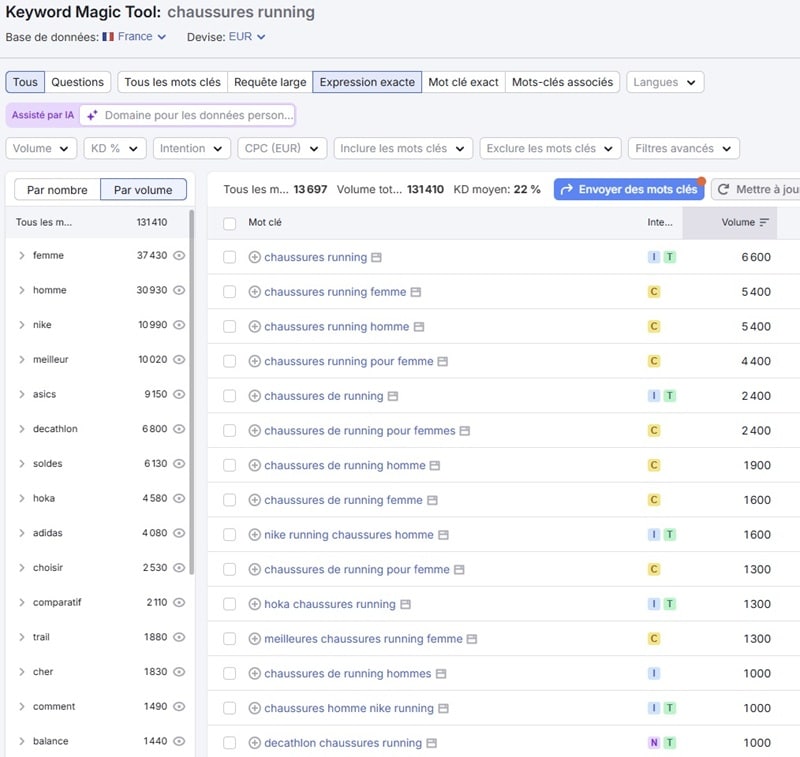Check the box for 'chaussures running homme'
This screenshot has width=800, height=757.
coord(230,327)
